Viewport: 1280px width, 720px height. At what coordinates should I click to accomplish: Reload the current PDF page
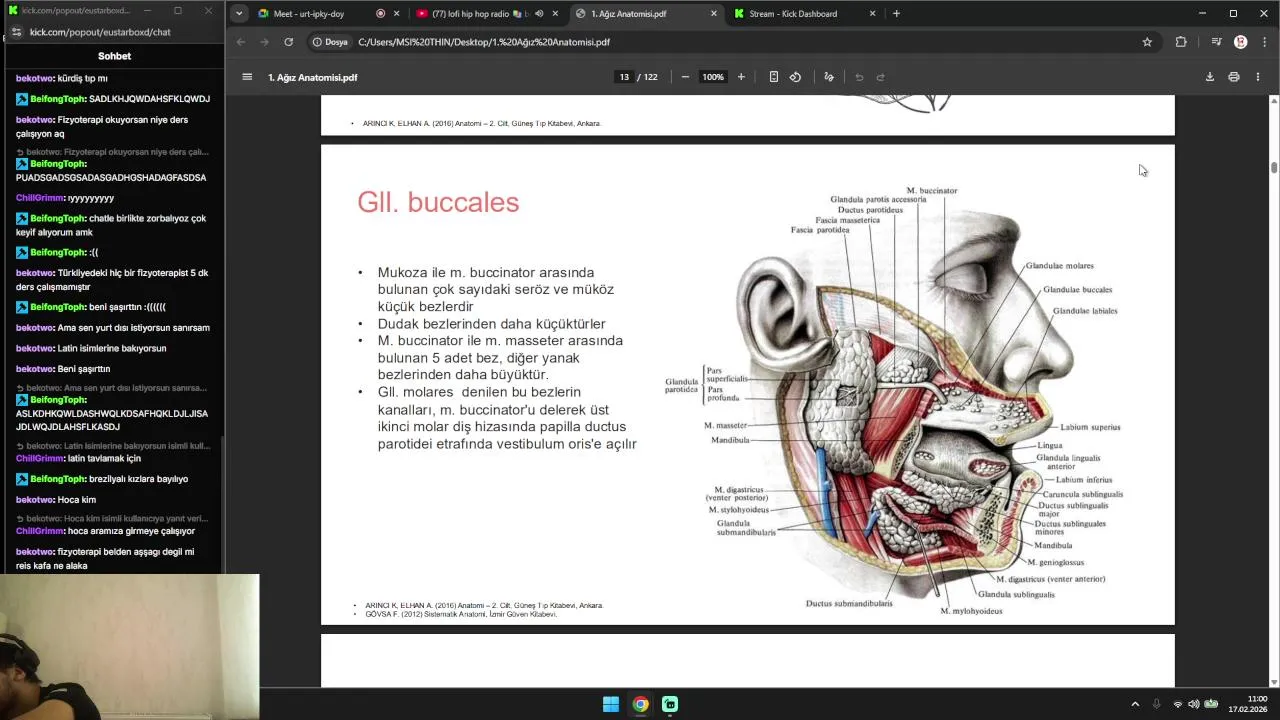click(288, 42)
